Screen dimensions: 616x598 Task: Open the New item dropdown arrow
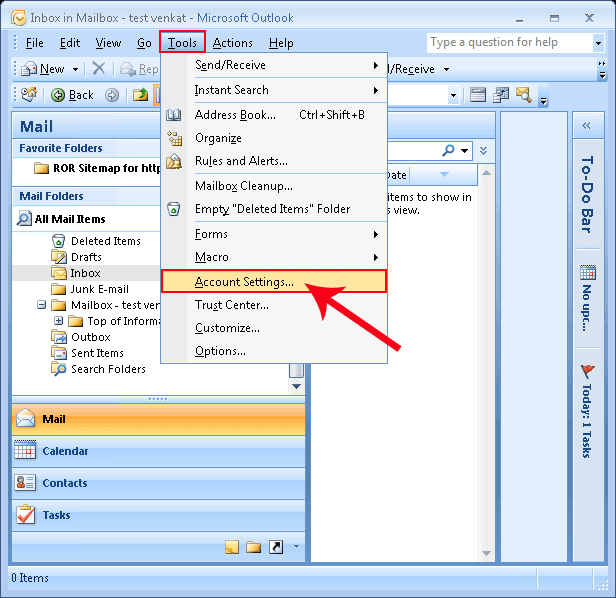click(75, 70)
